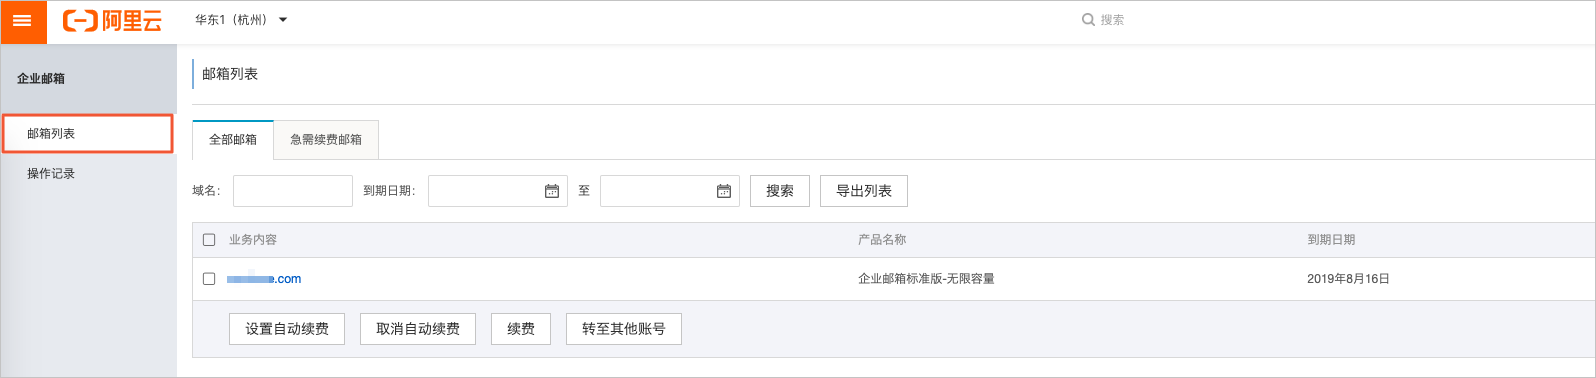Click the 导出列表 button

(x=864, y=191)
